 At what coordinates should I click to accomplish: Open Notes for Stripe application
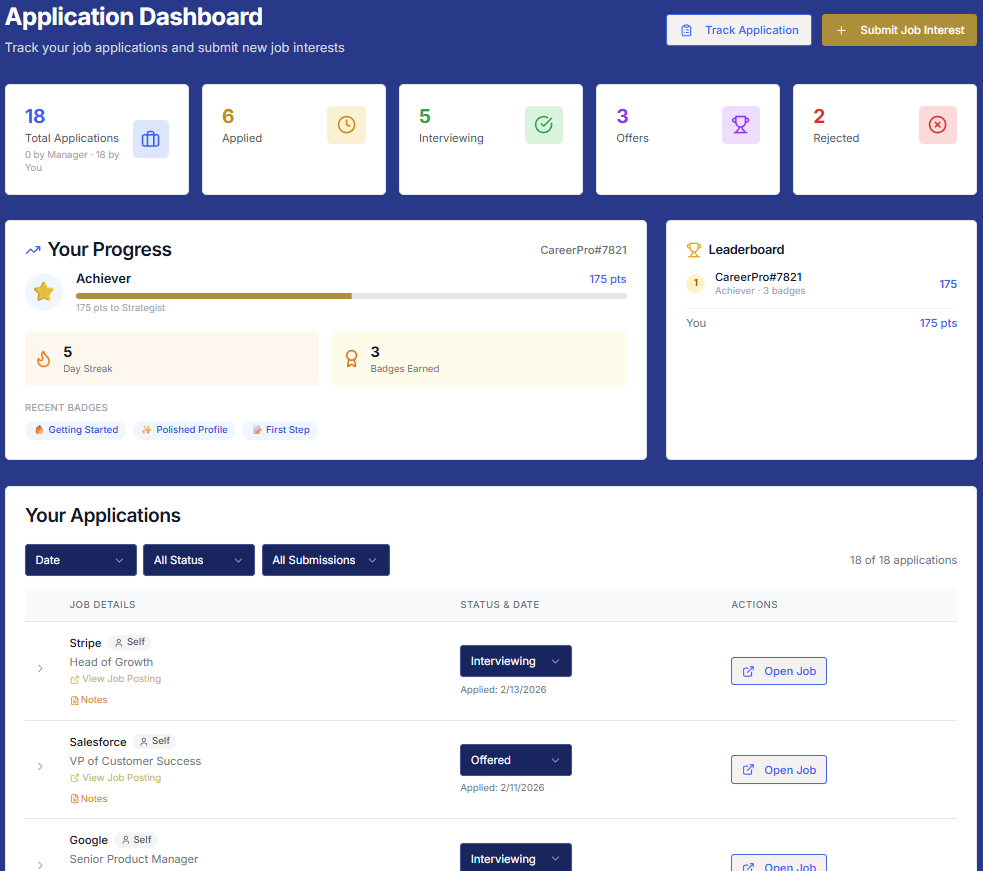89,700
